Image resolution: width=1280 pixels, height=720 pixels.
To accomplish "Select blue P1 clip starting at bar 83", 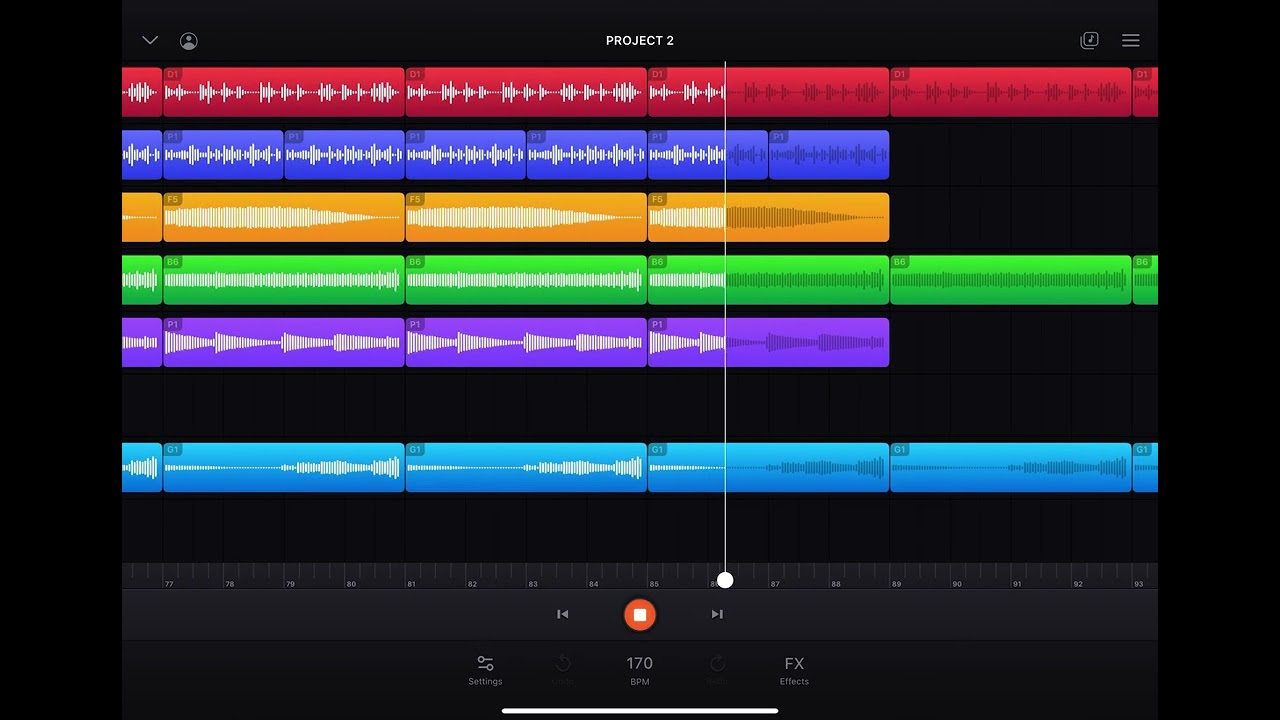I will pyautogui.click(x=586, y=155).
